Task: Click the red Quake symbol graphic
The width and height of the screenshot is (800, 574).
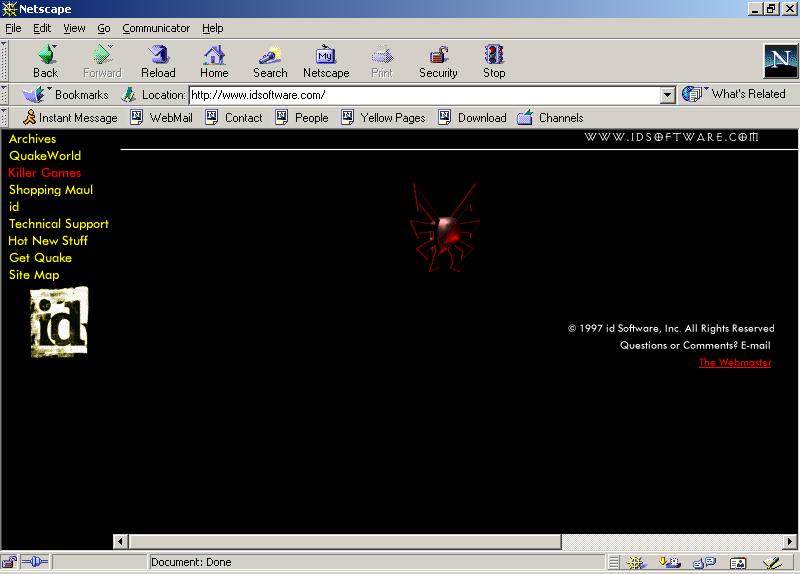Action: click(445, 228)
